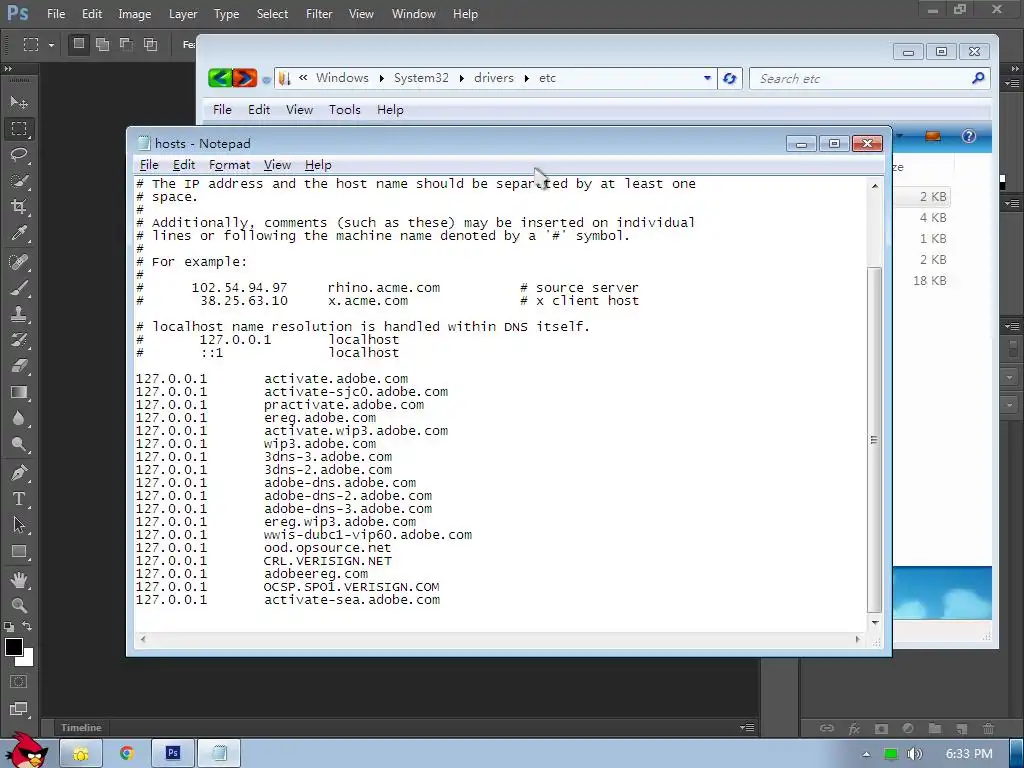Open Explorer help question mark button
The width and height of the screenshot is (1024, 768).
(968, 136)
